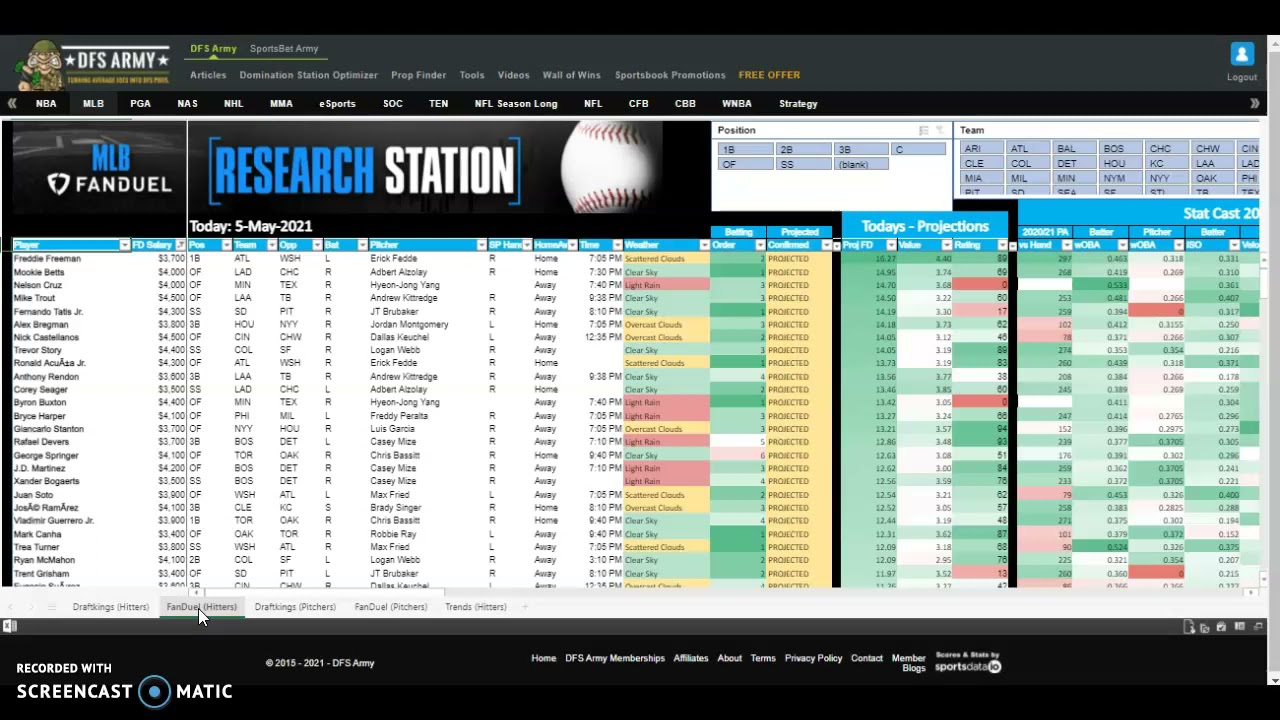Switch to the Trends (Hitters) sheet tab
Image resolution: width=1280 pixels, height=720 pixels.
[x=476, y=607]
